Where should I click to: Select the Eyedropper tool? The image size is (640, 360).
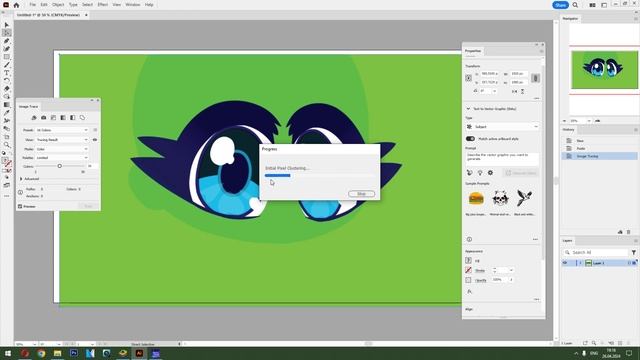click(7, 113)
